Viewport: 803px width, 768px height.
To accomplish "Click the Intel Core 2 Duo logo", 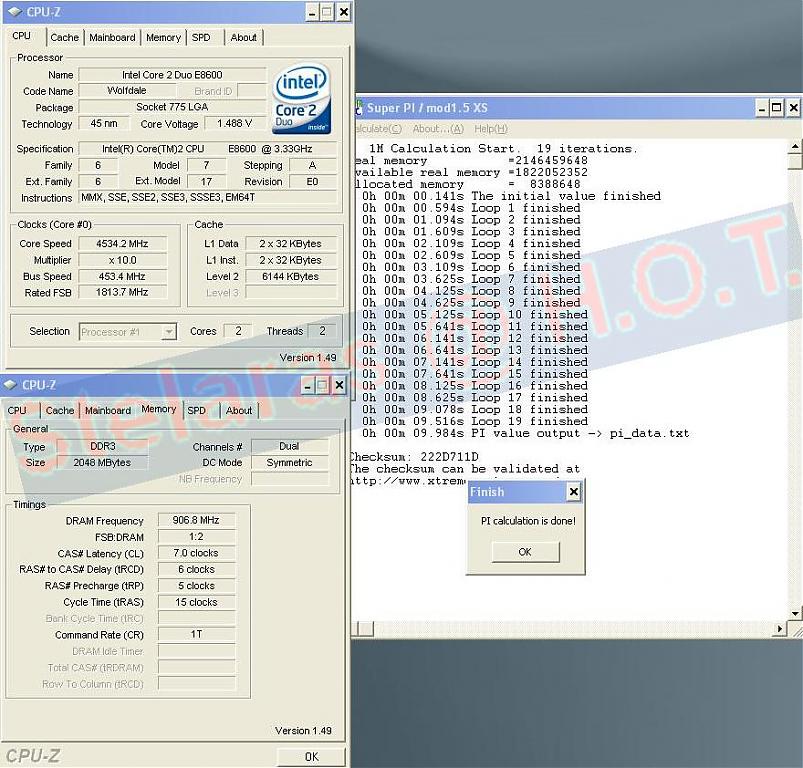I will pos(301,98).
